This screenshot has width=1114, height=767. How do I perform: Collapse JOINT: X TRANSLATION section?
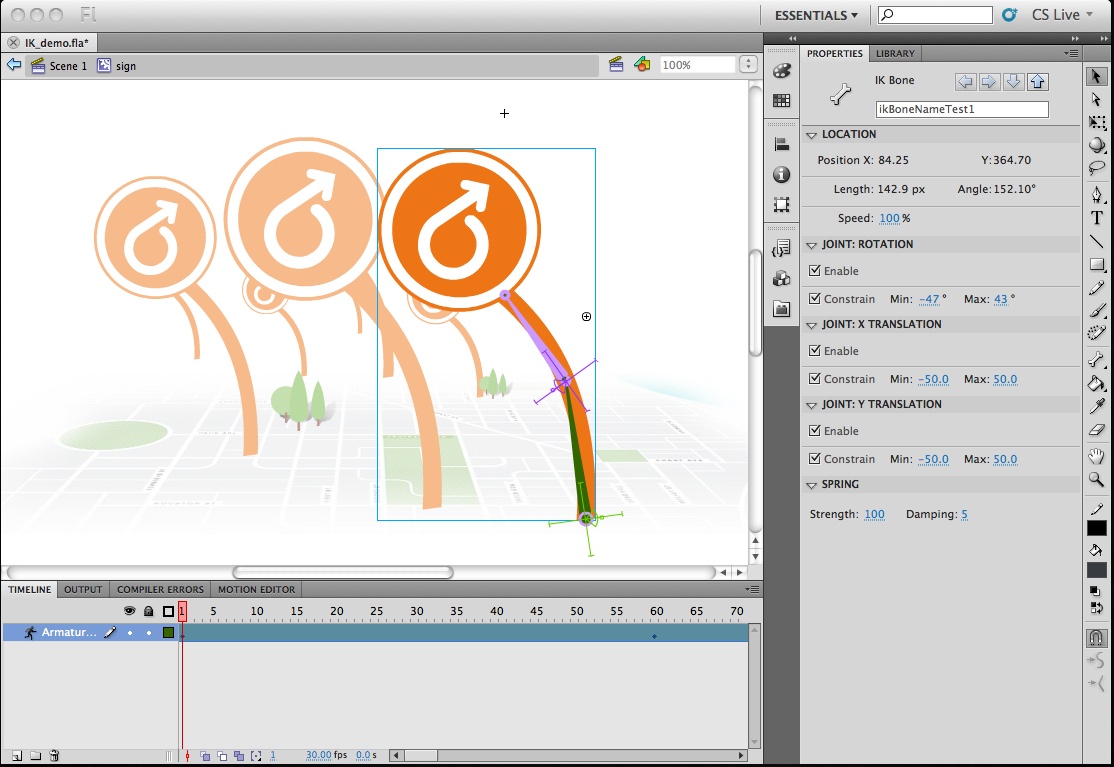pyautogui.click(x=811, y=325)
